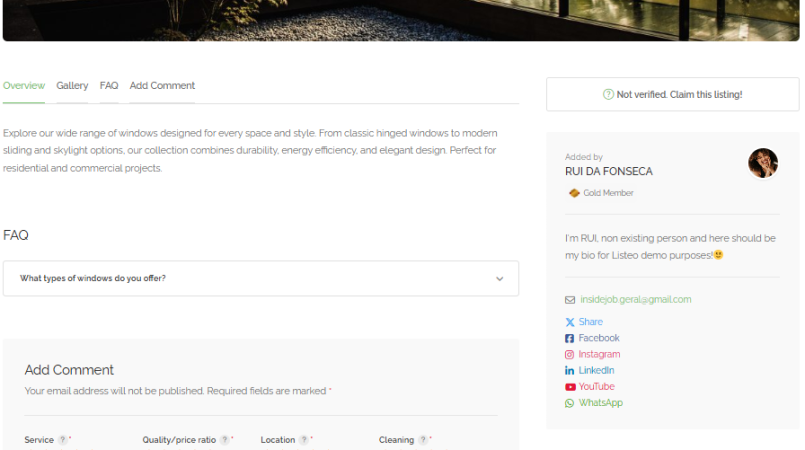The height and width of the screenshot is (450, 805).
Task: Open the insidejob.geral@gmail.com email link
Action: click(x=635, y=299)
